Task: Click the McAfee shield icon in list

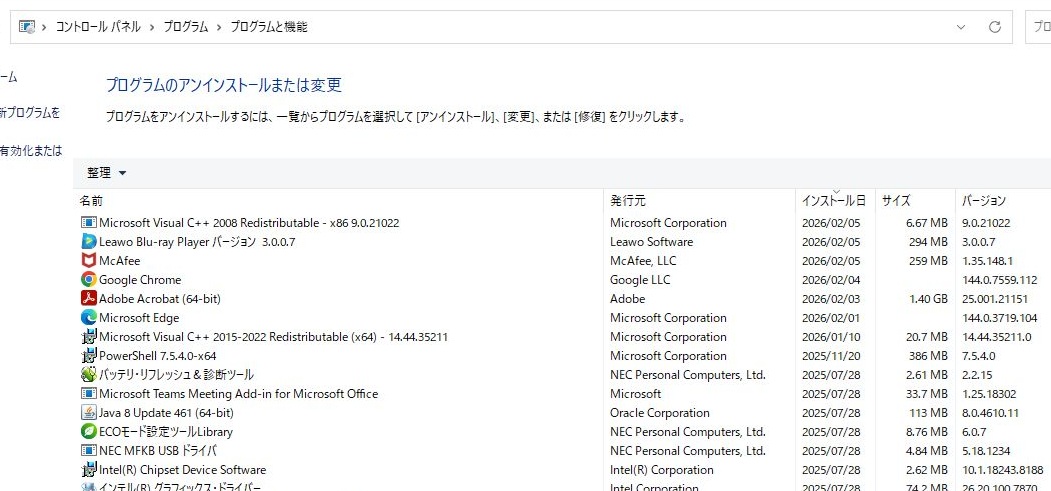Action: click(88, 261)
